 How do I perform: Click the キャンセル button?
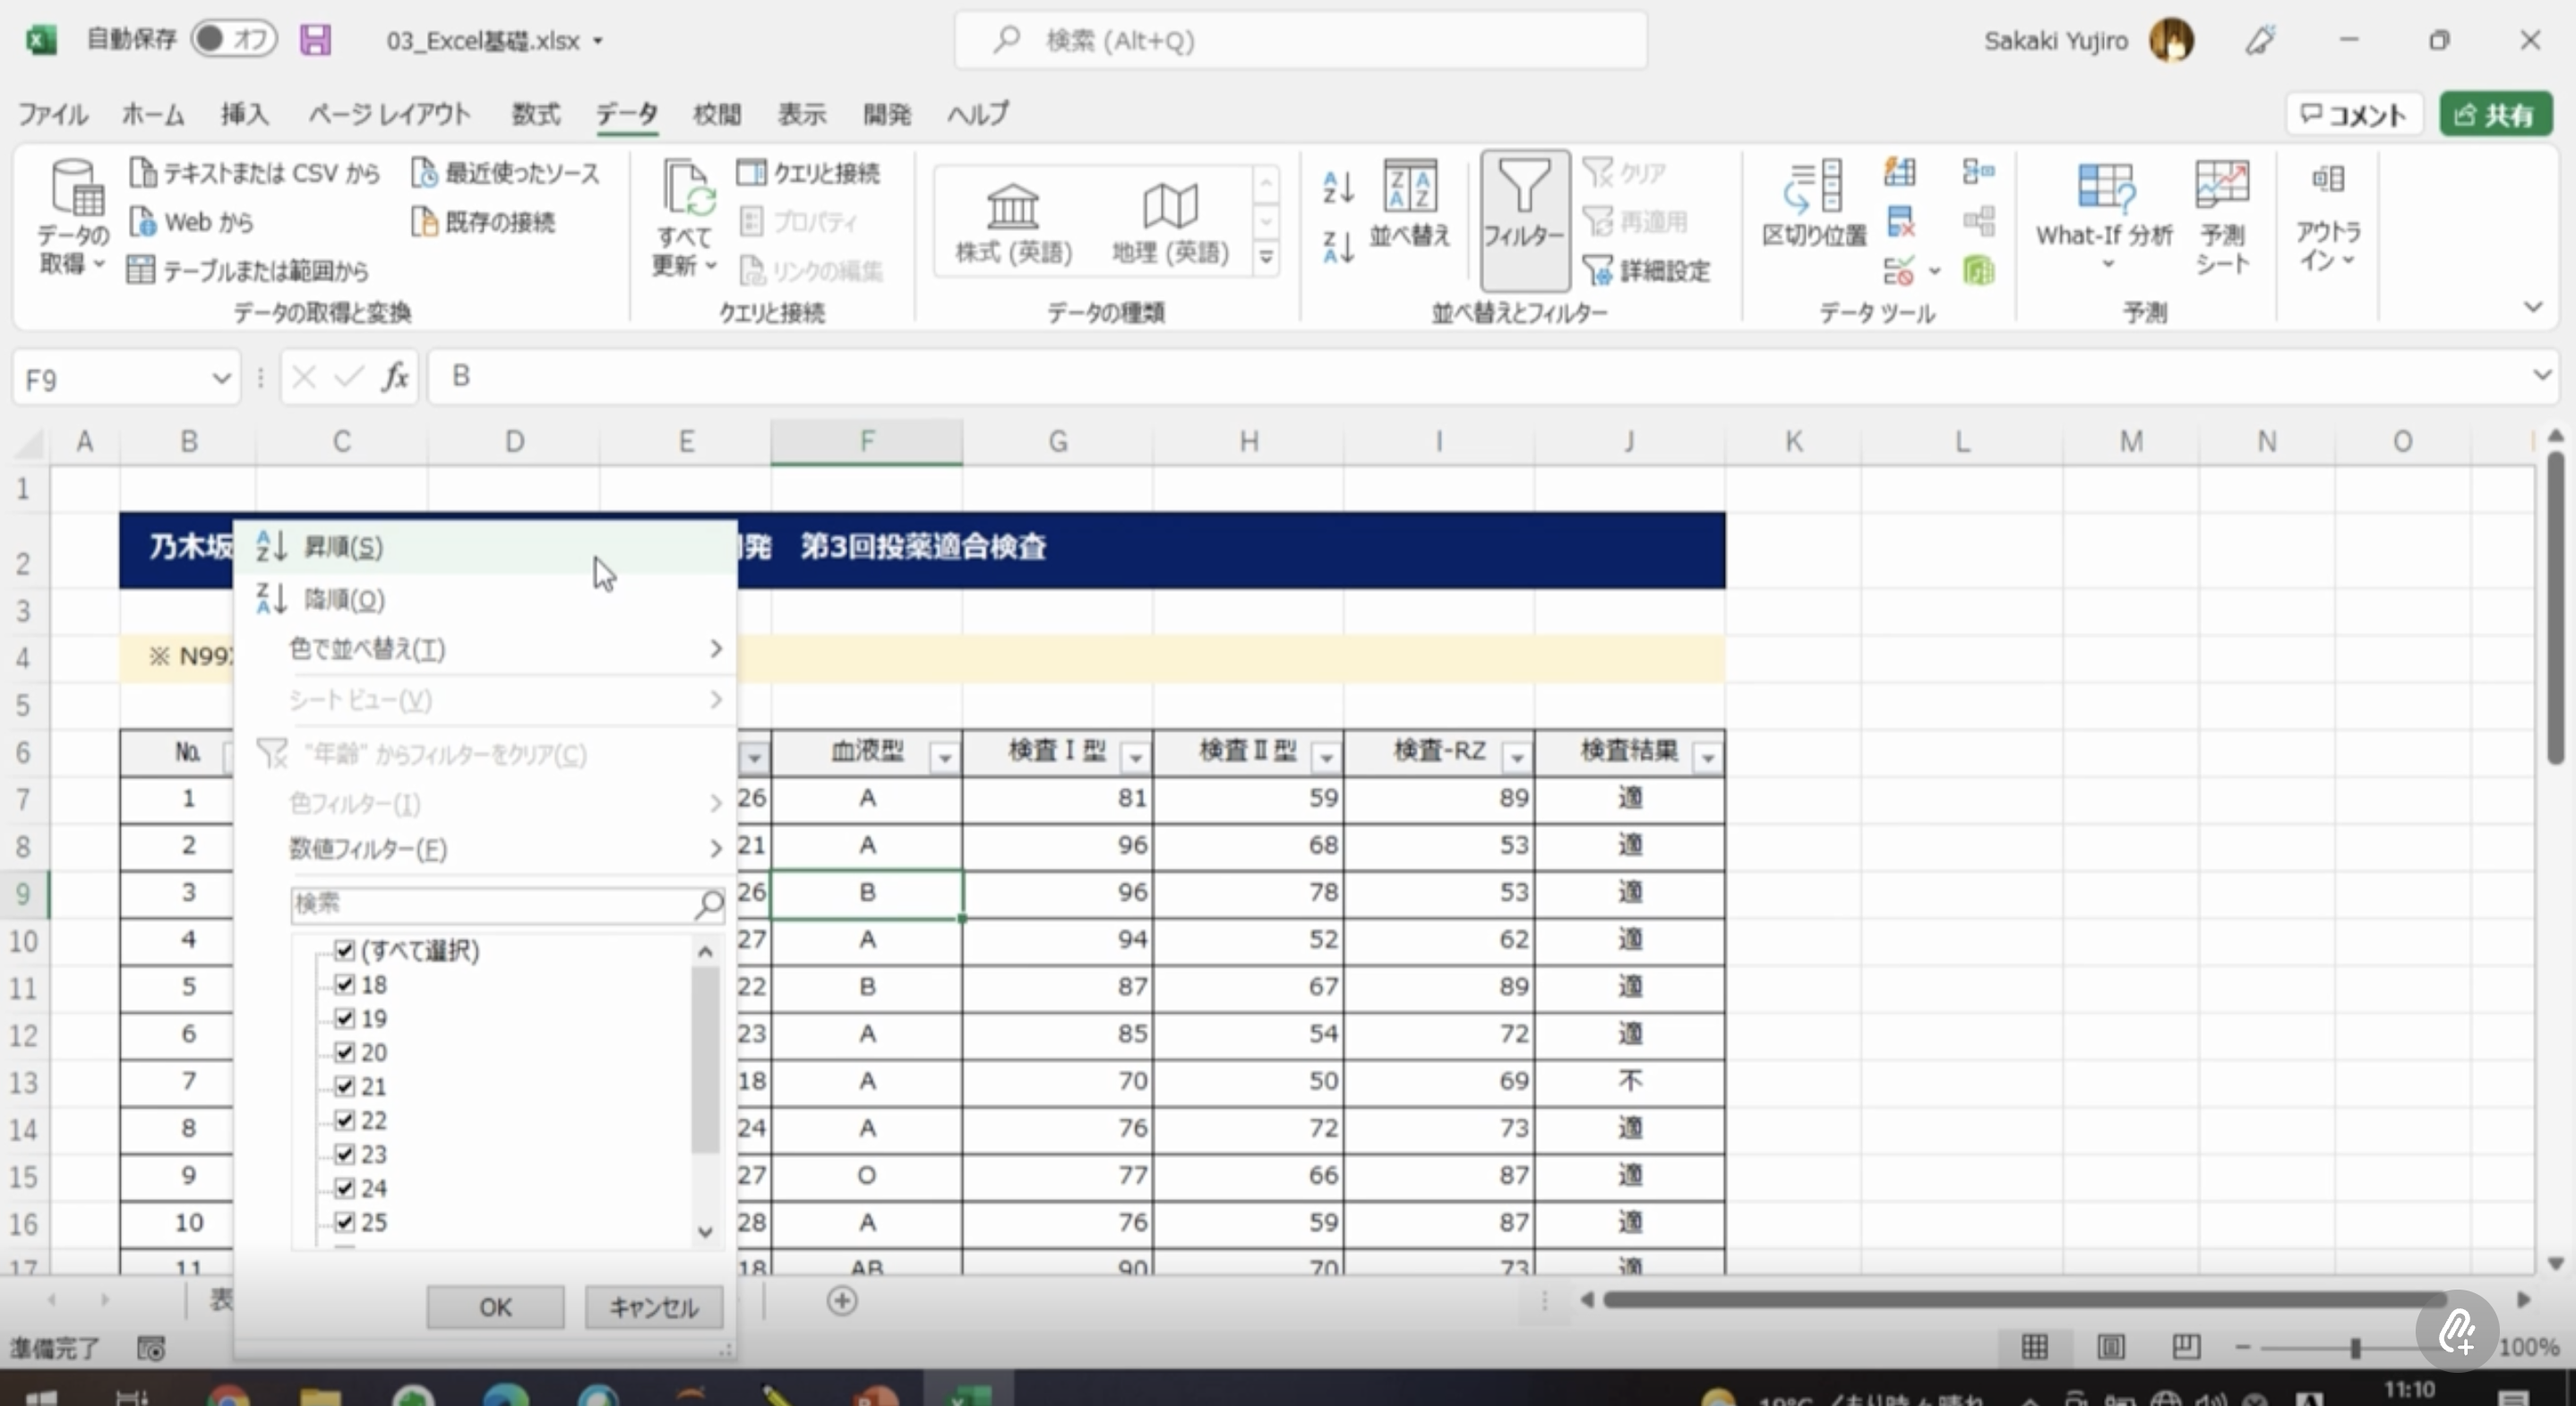(x=653, y=1307)
